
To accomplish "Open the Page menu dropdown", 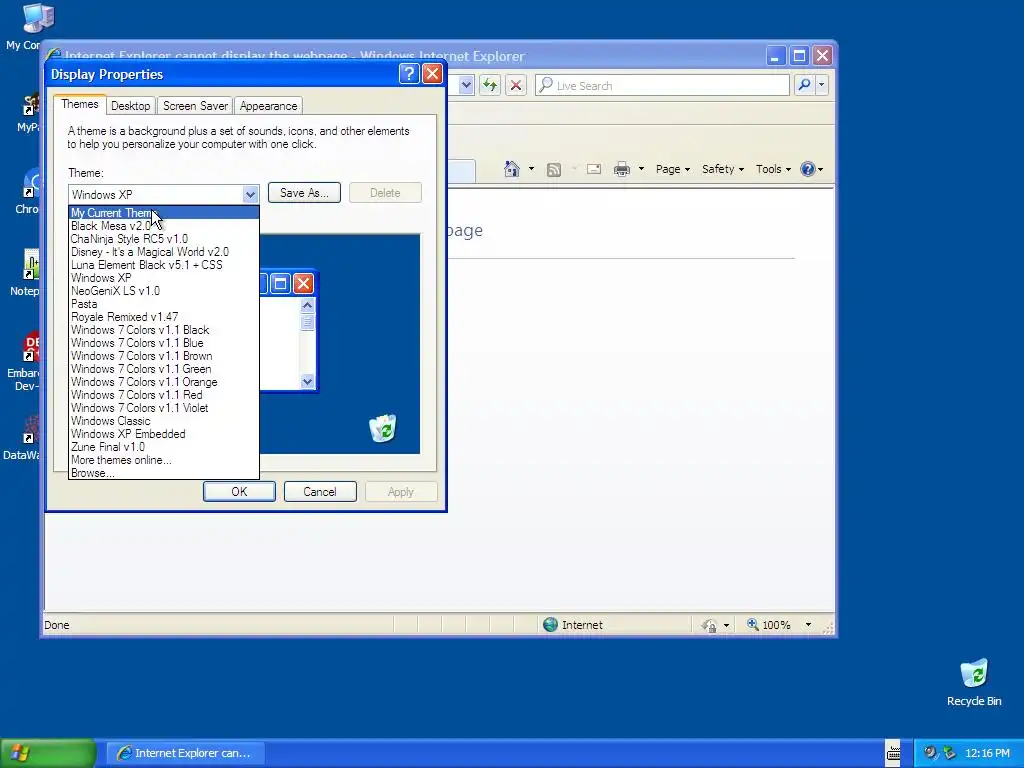I will tap(673, 169).
